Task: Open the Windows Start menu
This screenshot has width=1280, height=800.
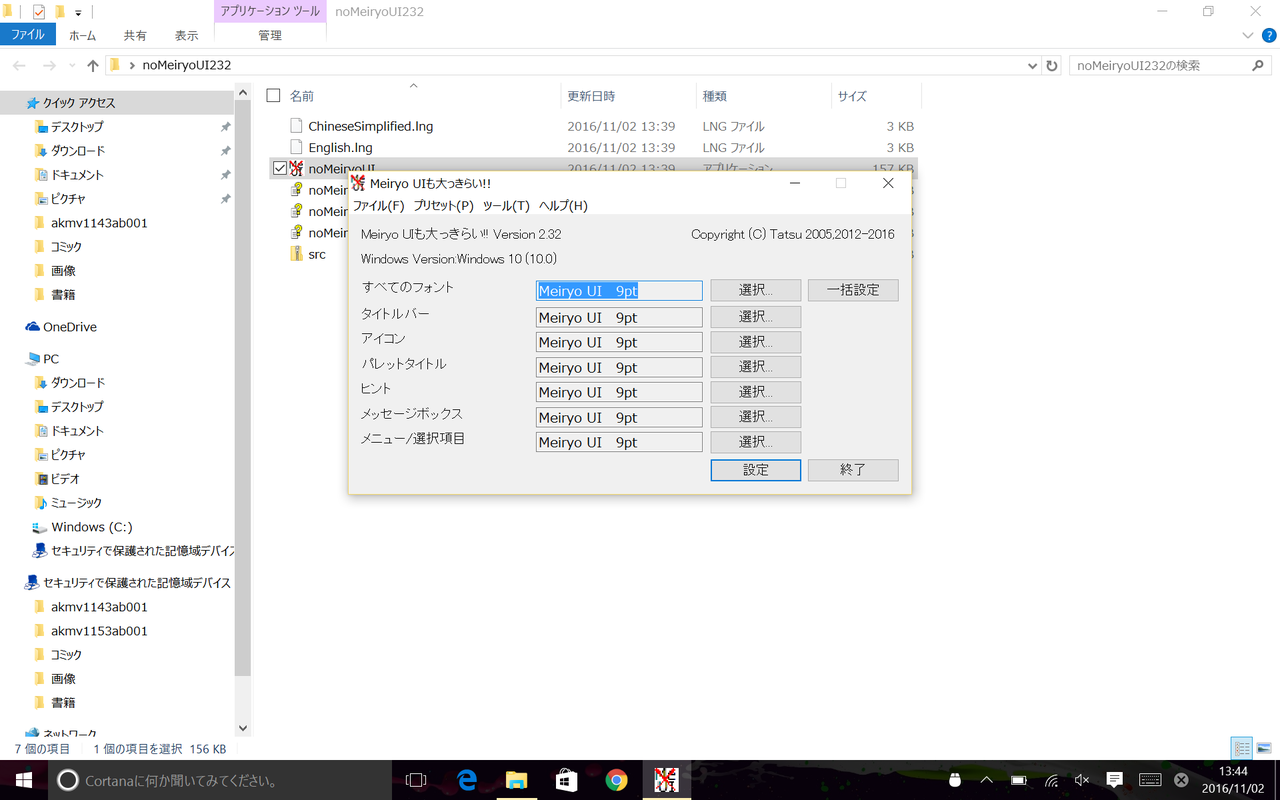Action: pyautogui.click(x=23, y=780)
